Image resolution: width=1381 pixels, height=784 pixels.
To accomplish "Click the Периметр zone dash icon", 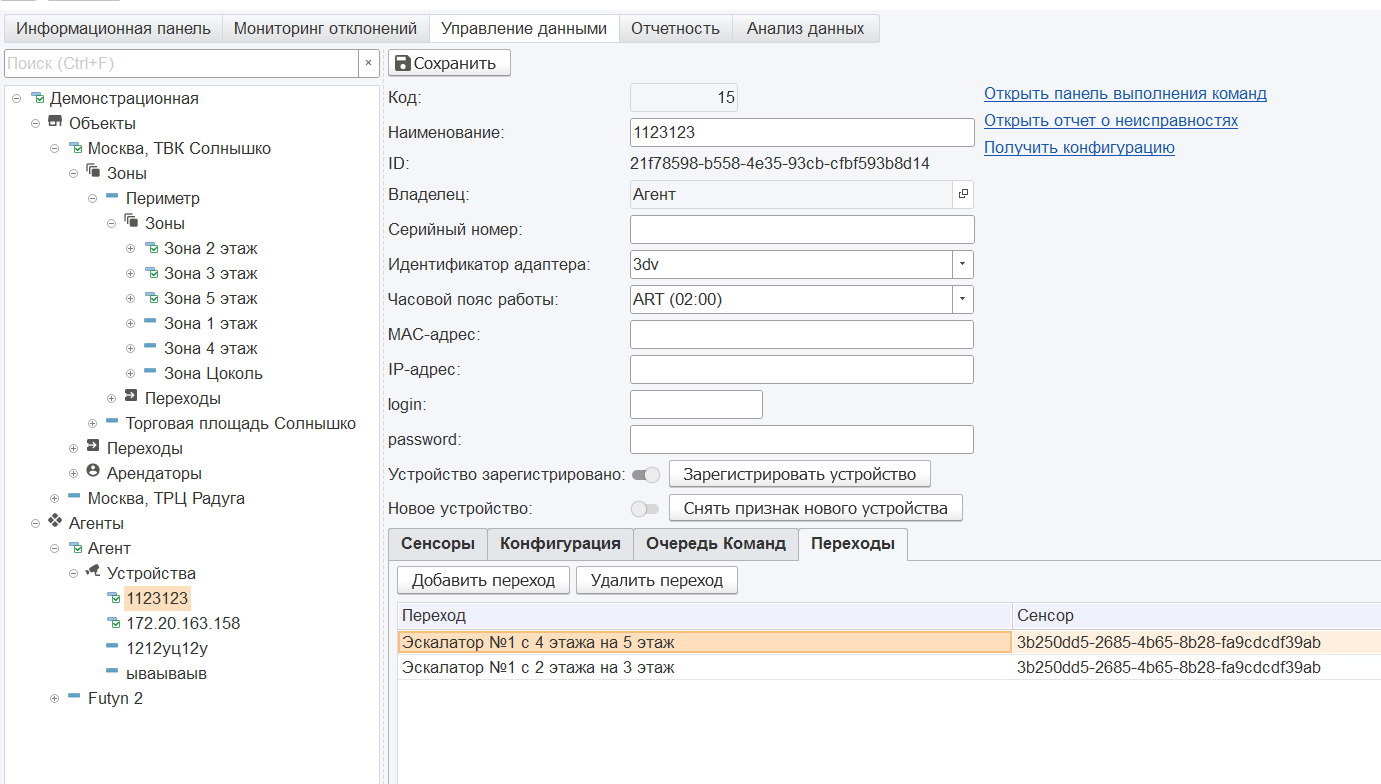I will tap(112, 197).
